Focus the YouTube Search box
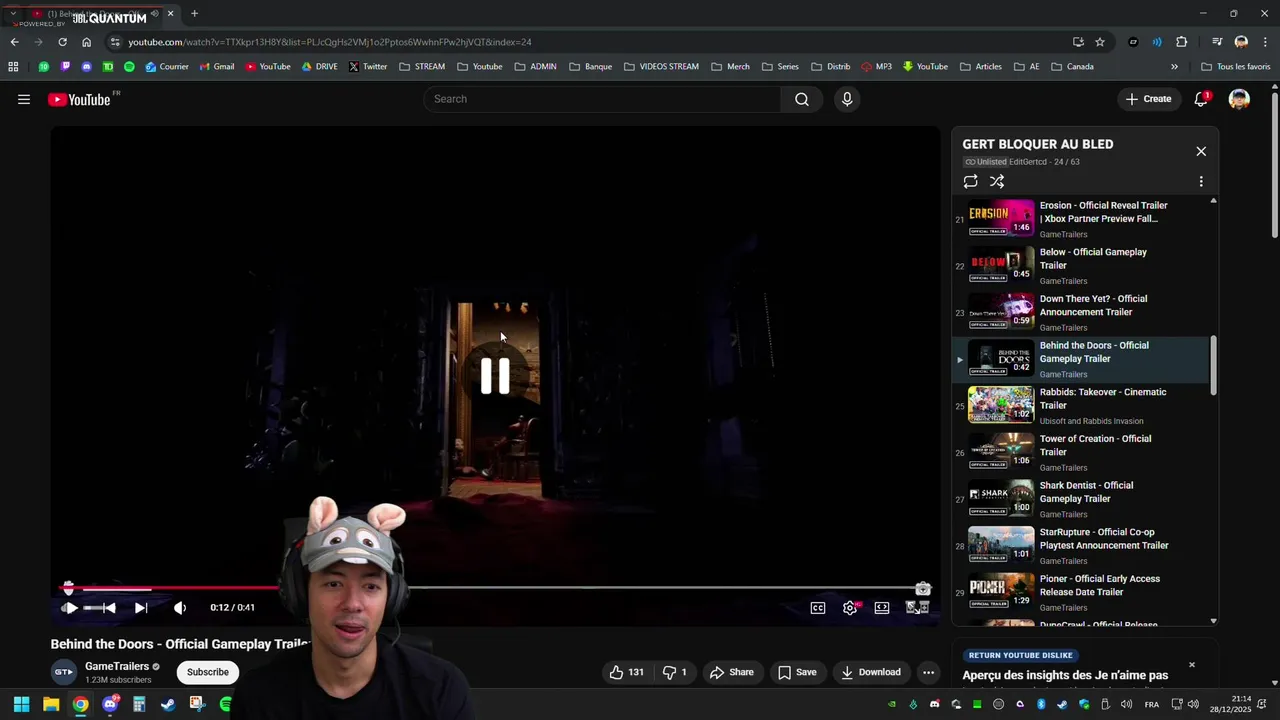This screenshot has height=720, width=1280. [x=602, y=99]
